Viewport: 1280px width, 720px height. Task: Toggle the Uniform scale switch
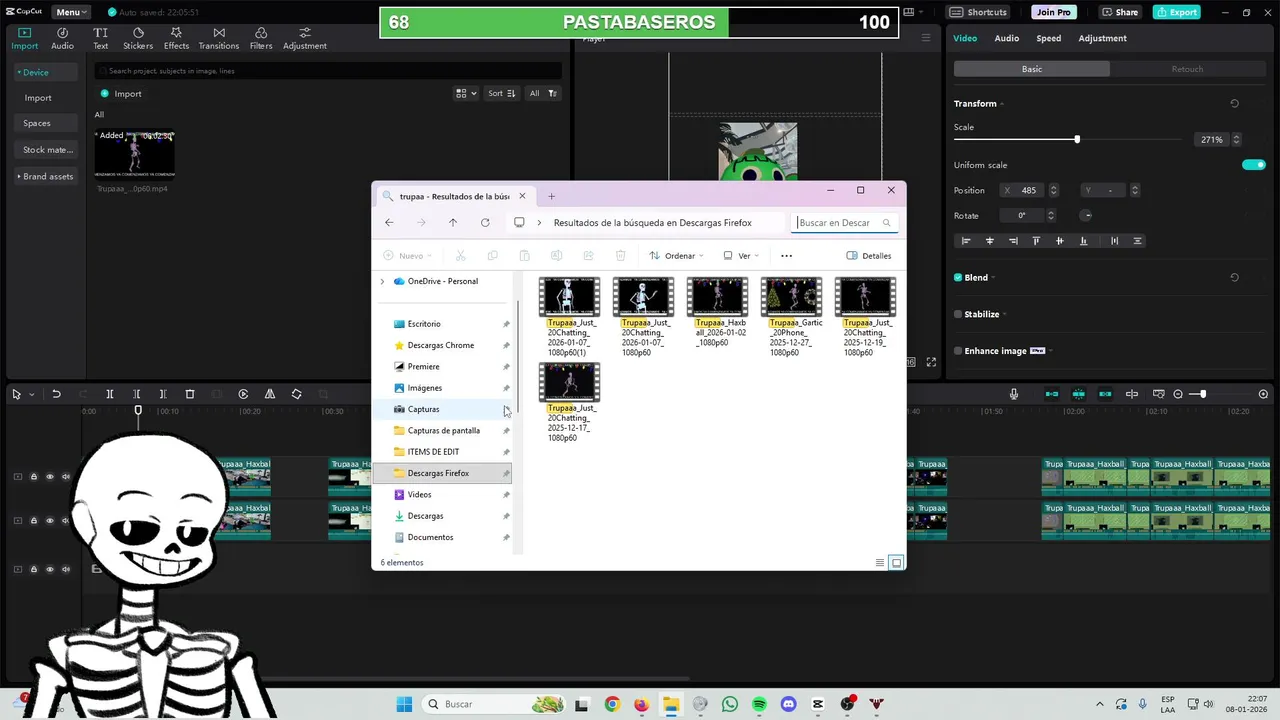1254,165
